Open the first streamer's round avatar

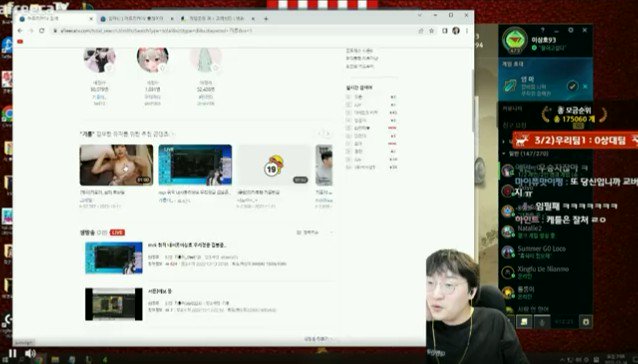point(100,59)
